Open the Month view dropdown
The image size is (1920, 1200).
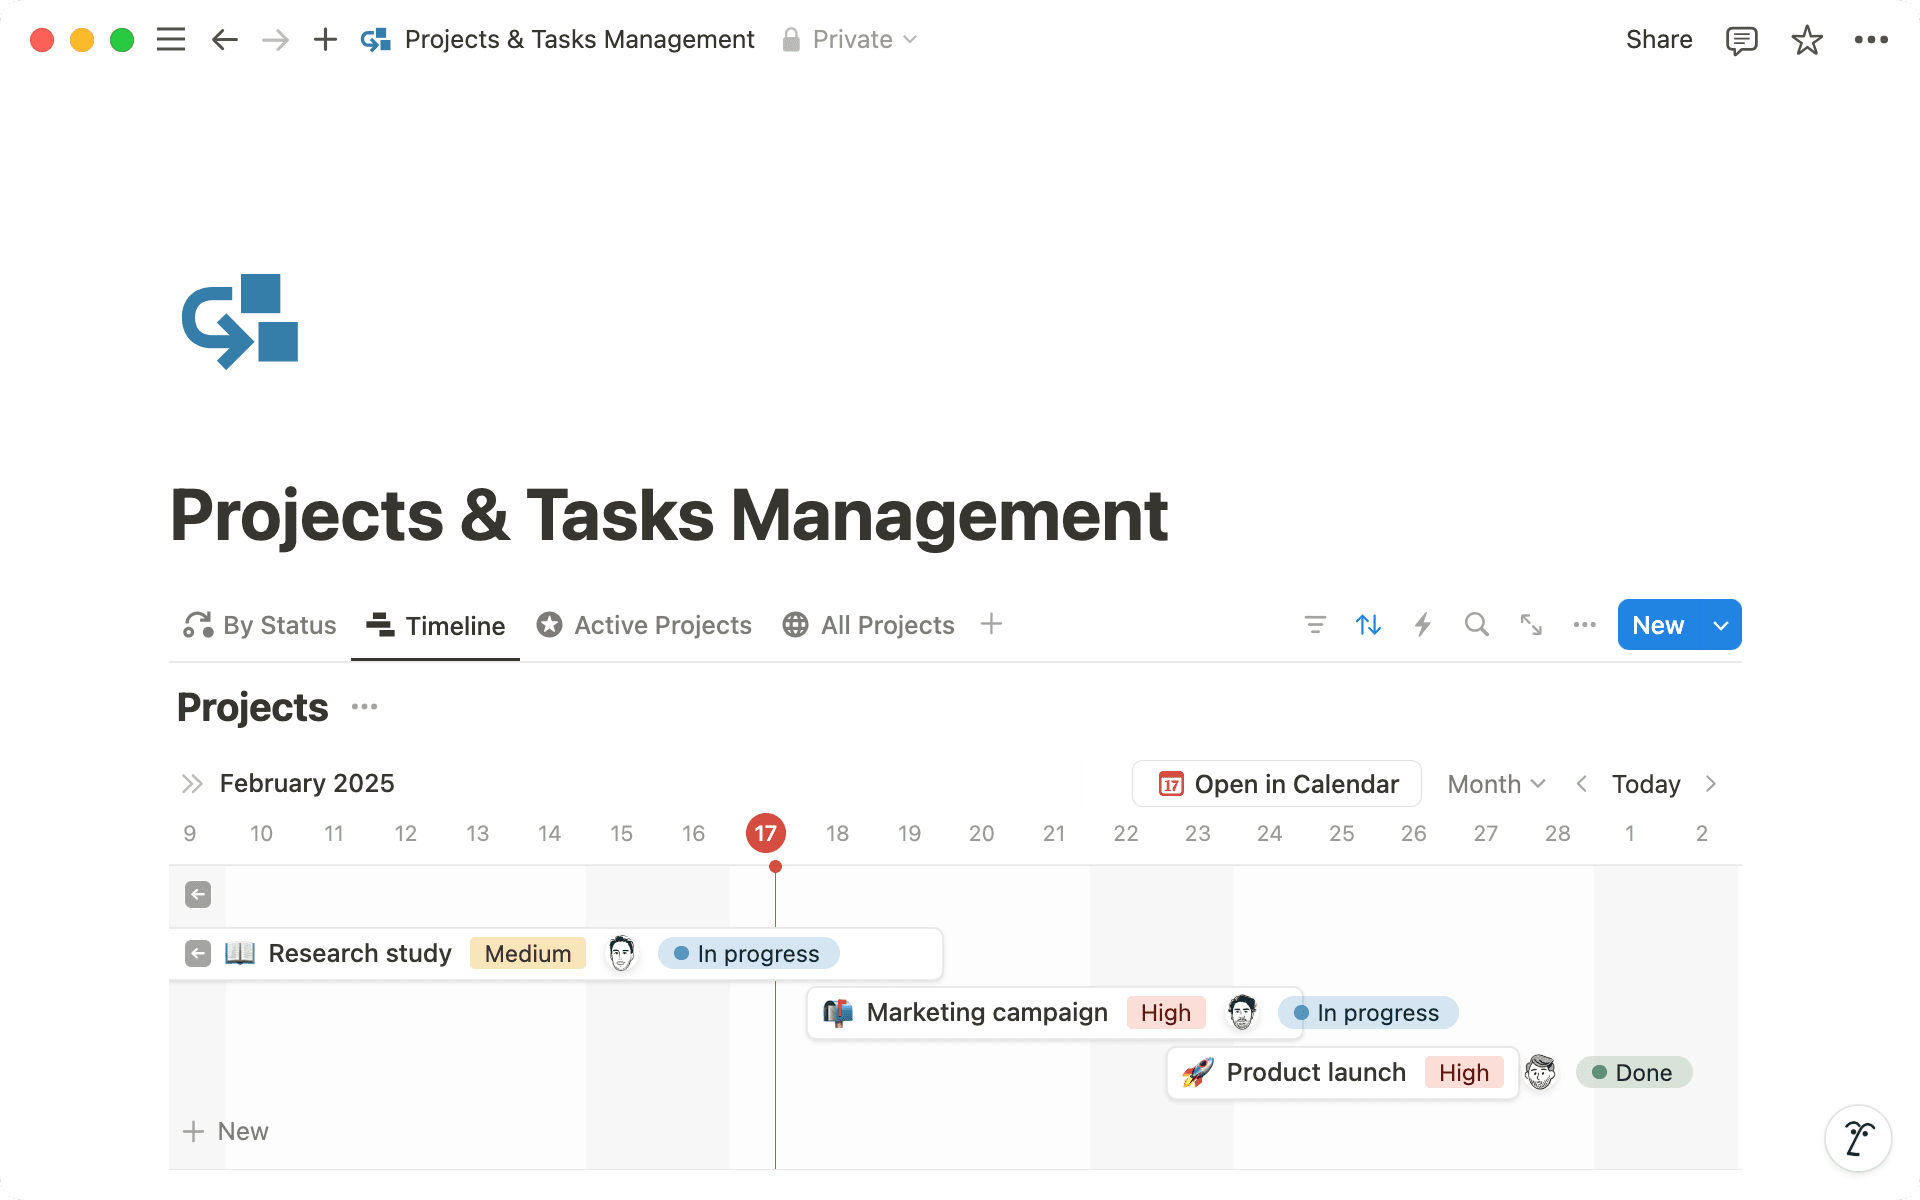tap(1494, 784)
